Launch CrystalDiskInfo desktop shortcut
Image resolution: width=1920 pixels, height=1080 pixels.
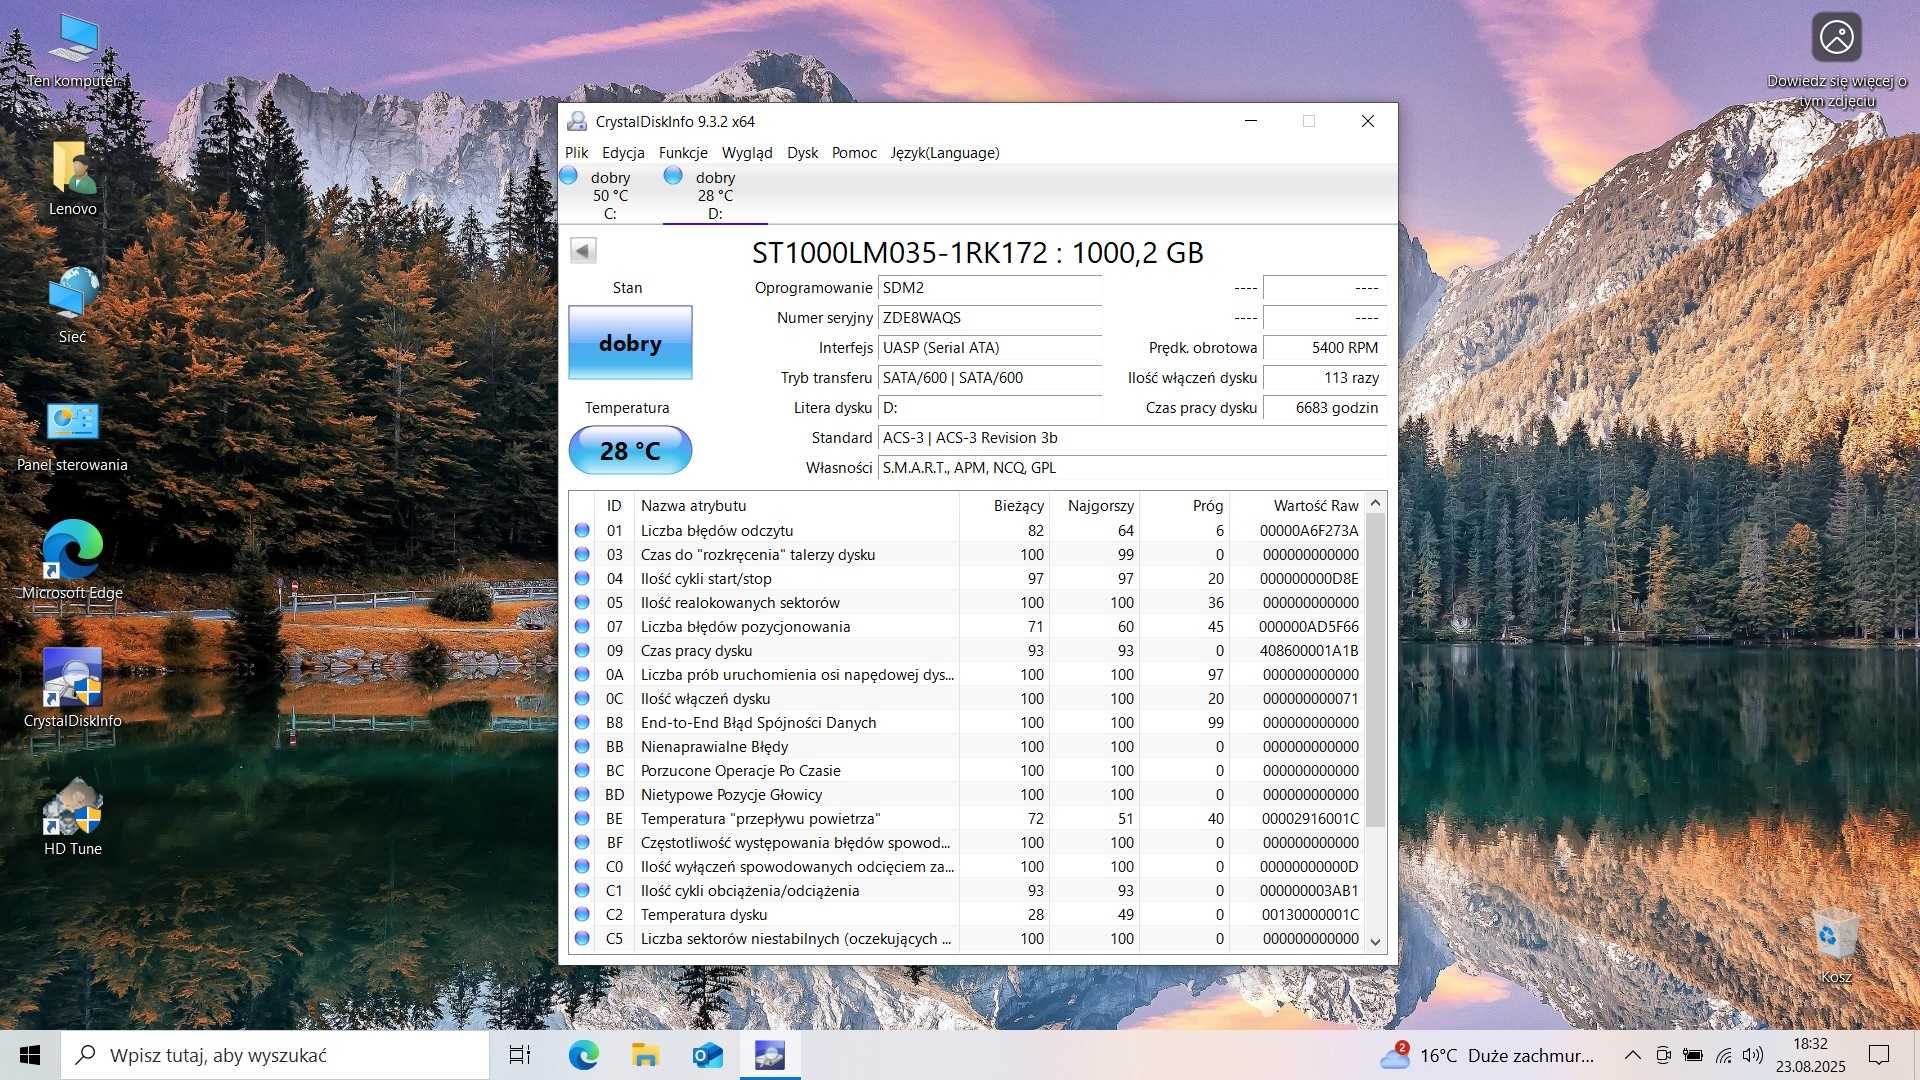pos(72,688)
